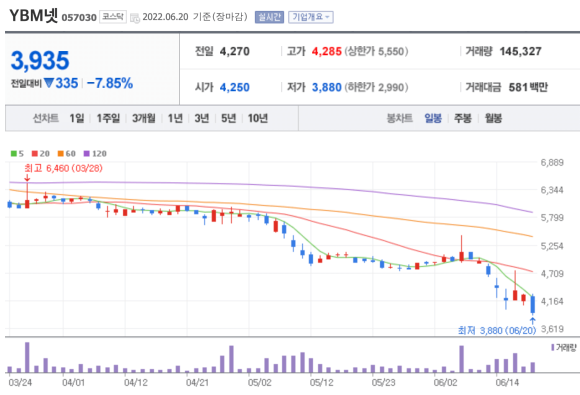The image size is (580, 395).
Task: Select the 1일 line chart range
Action: pos(77,118)
